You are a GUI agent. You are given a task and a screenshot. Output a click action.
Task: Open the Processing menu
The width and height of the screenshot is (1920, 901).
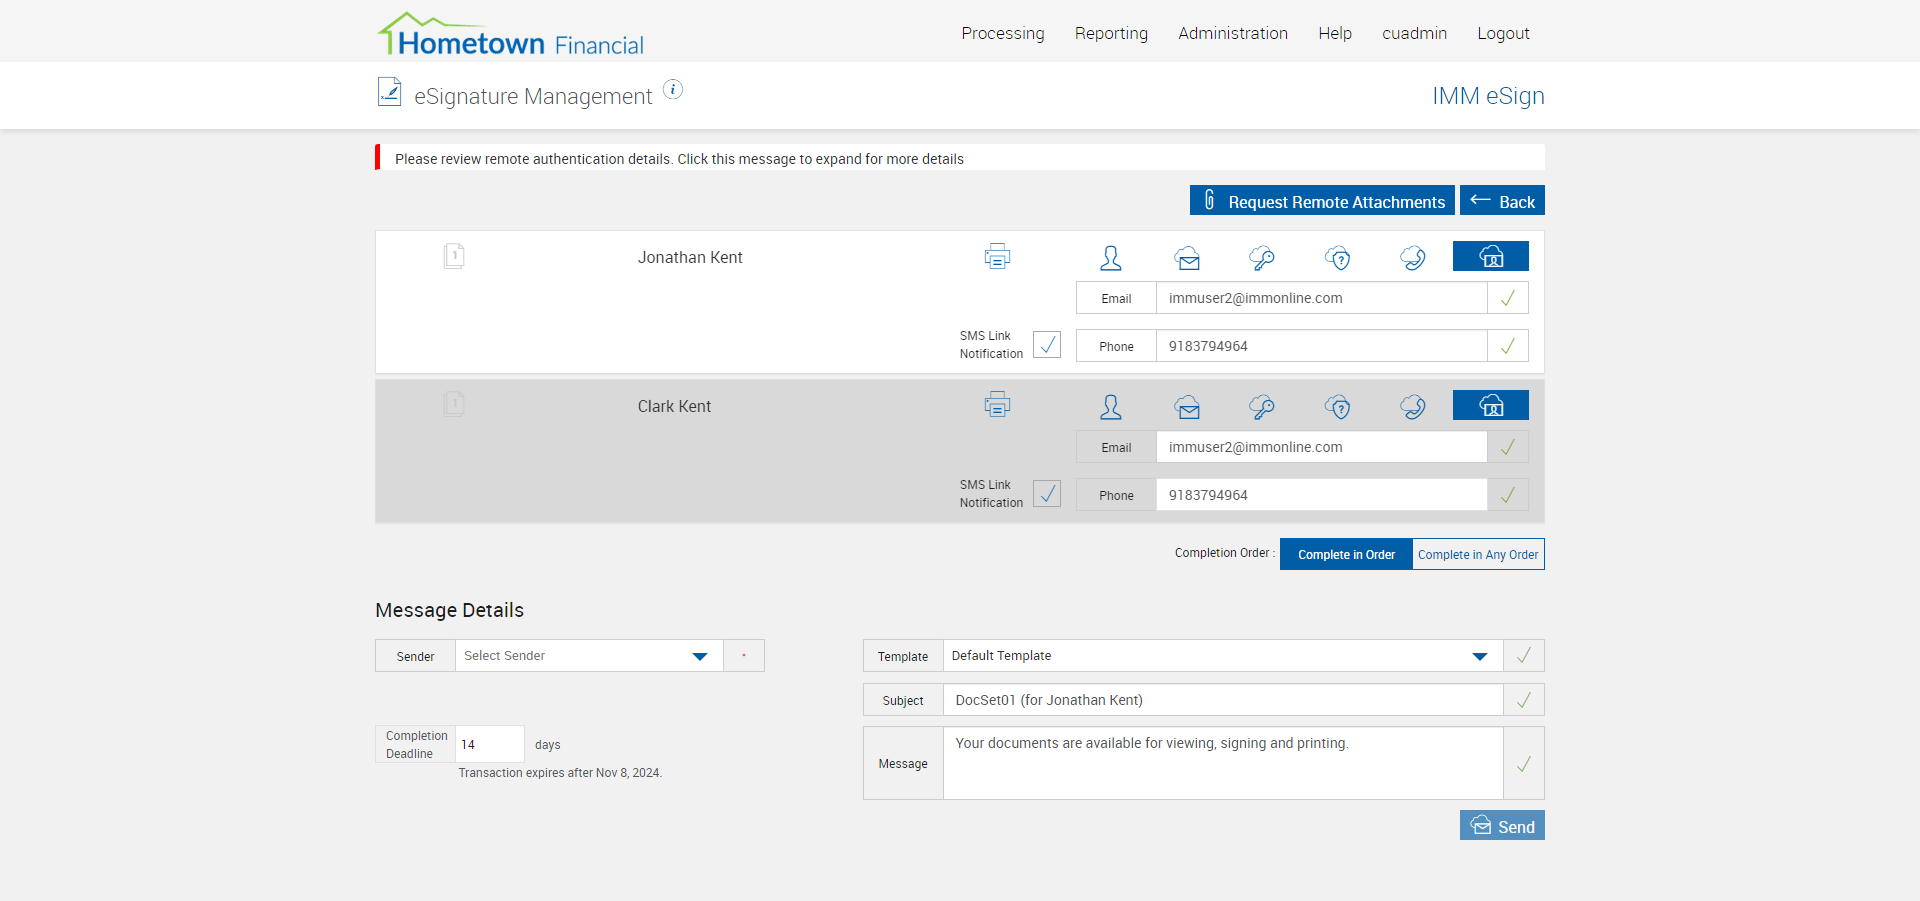coord(1002,33)
